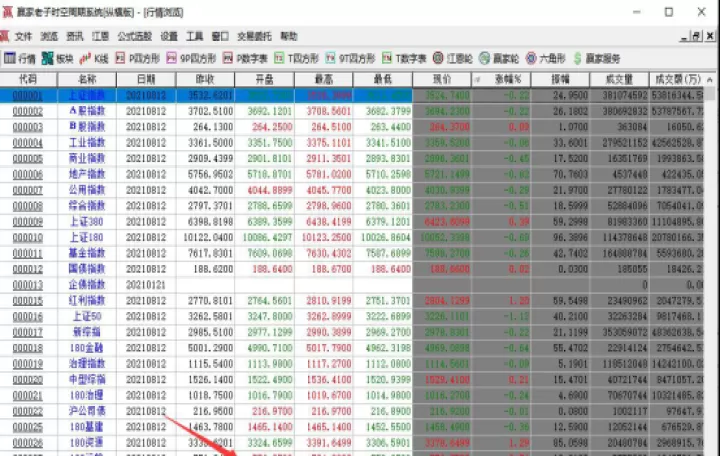The height and width of the screenshot is (456, 720).
Task: Sort by the 涨幅% column header
Action: coord(501,79)
